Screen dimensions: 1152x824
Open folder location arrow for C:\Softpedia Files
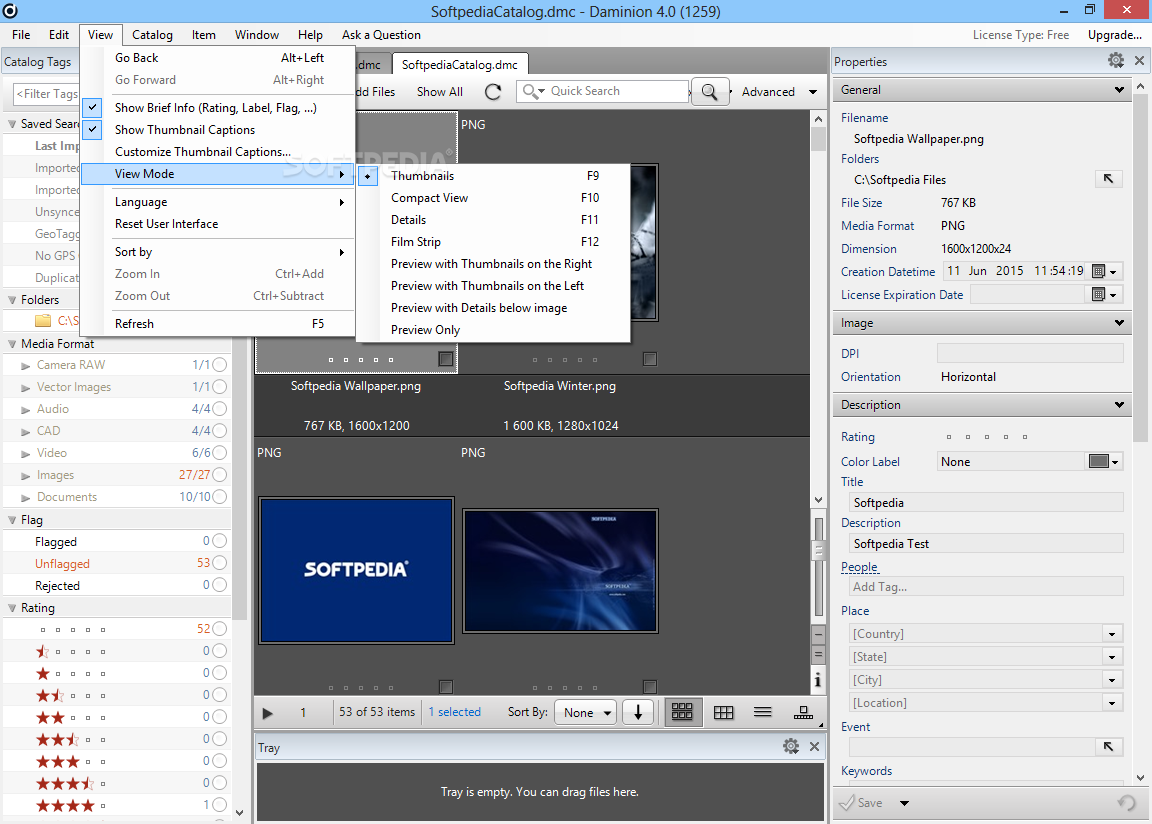click(1108, 178)
